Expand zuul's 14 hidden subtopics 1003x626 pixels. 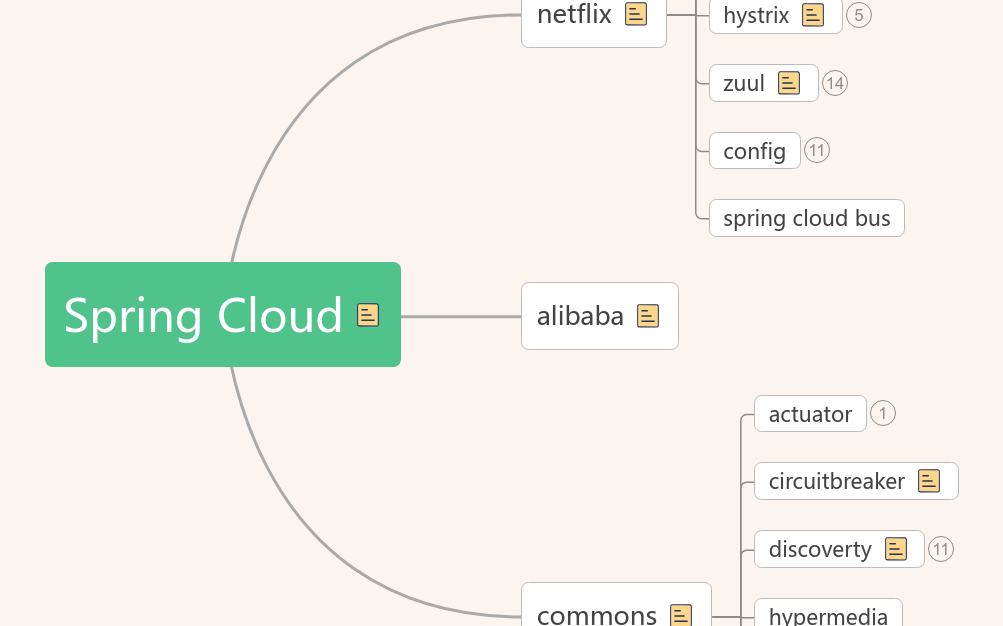point(835,83)
